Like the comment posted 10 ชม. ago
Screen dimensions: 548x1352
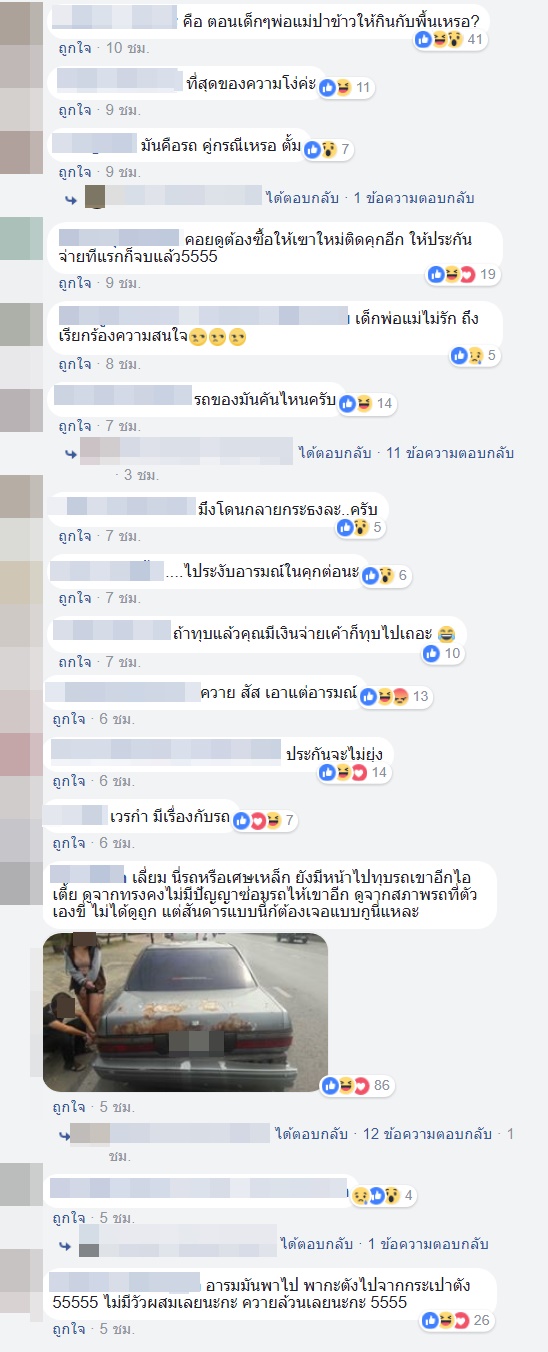click(x=72, y=48)
